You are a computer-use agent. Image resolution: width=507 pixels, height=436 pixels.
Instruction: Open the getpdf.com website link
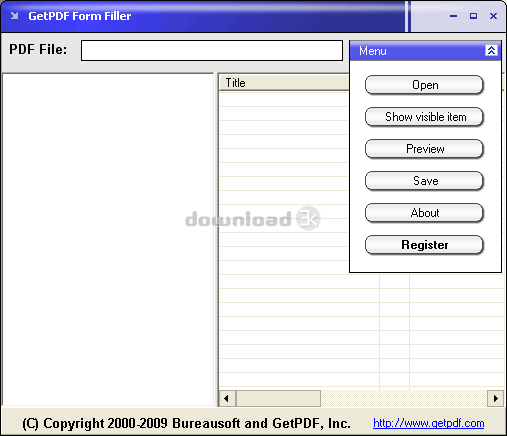(x=428, y=423)
